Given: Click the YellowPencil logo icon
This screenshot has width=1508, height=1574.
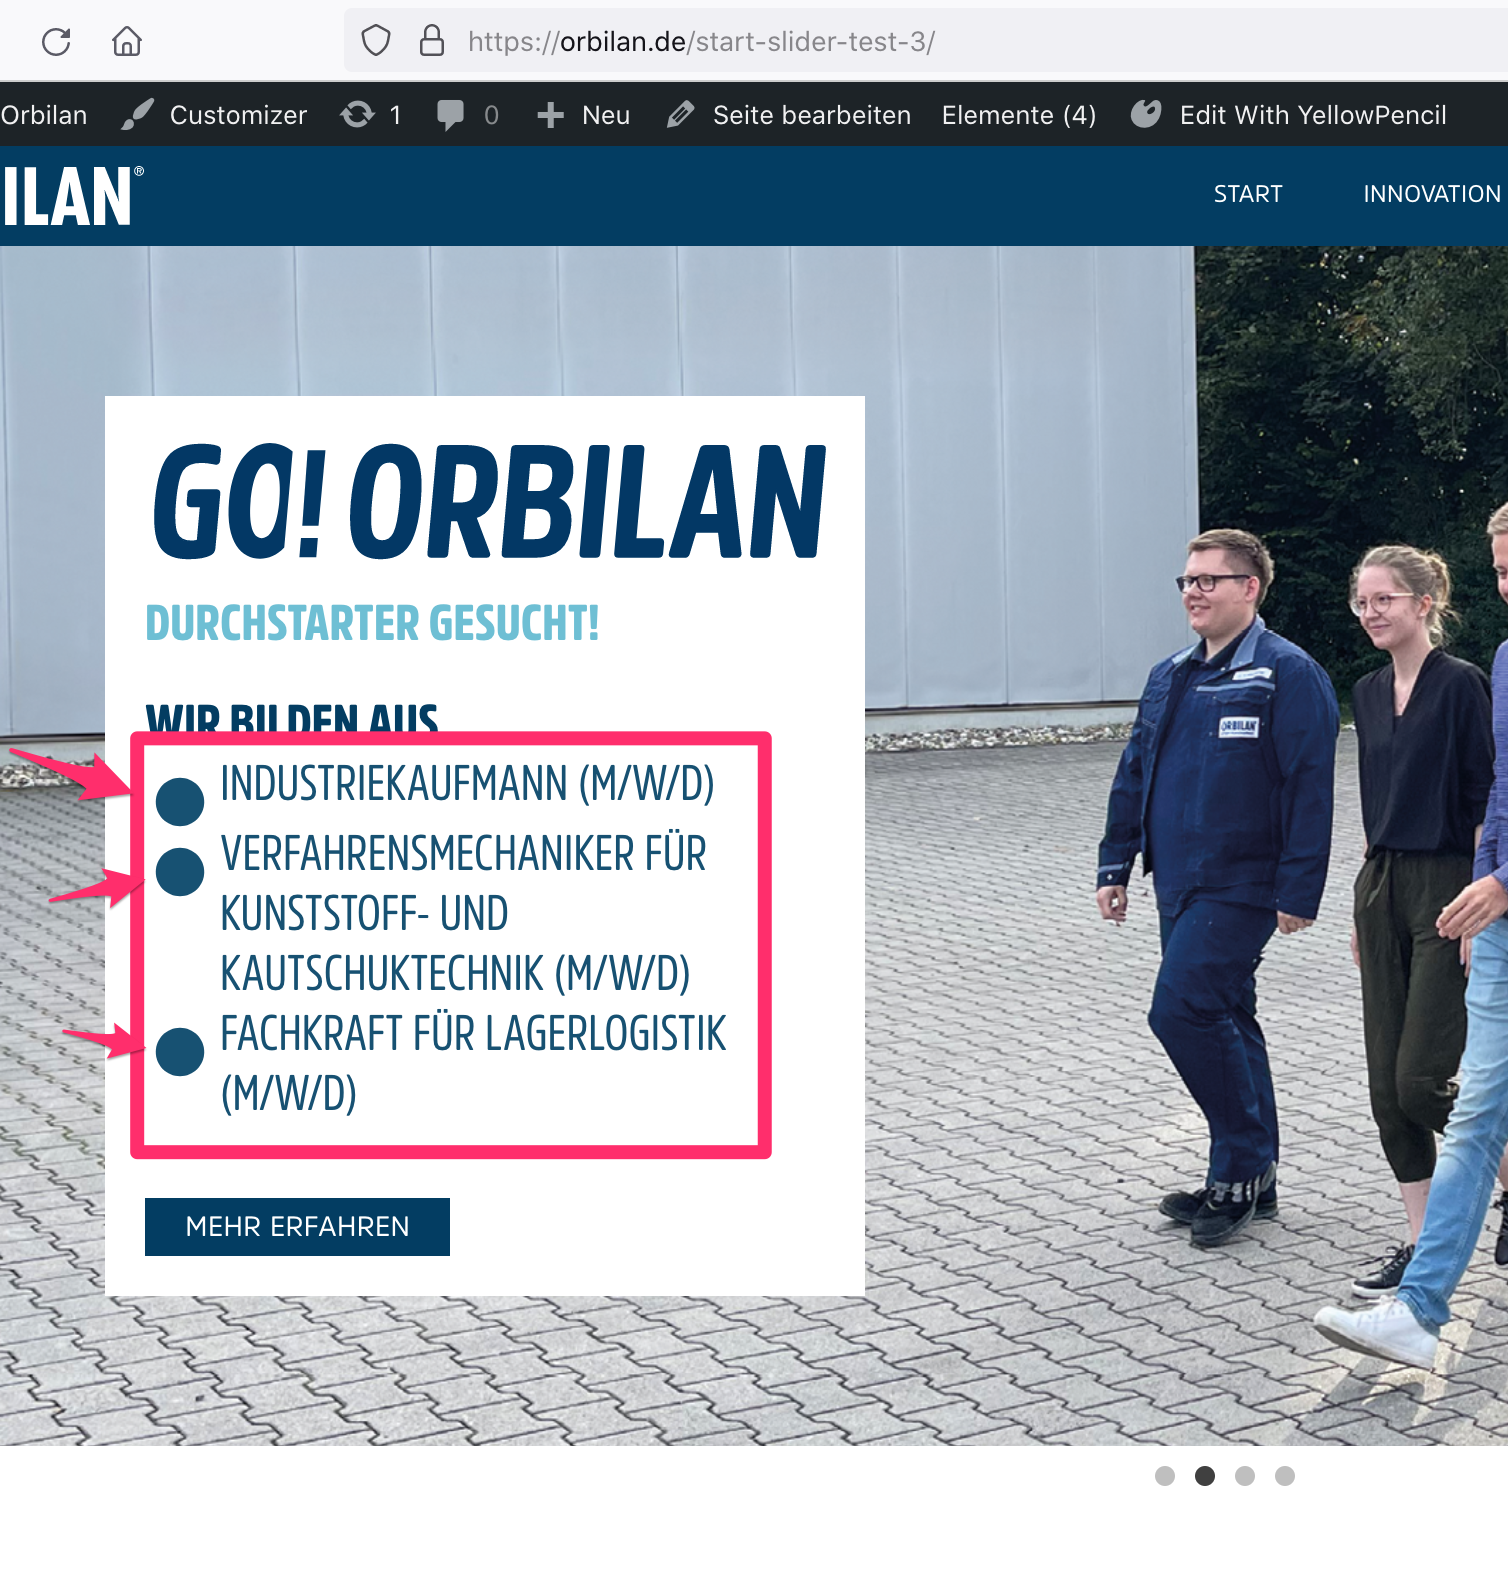Looking at the screenshot, I should (x=1146, y=114).
